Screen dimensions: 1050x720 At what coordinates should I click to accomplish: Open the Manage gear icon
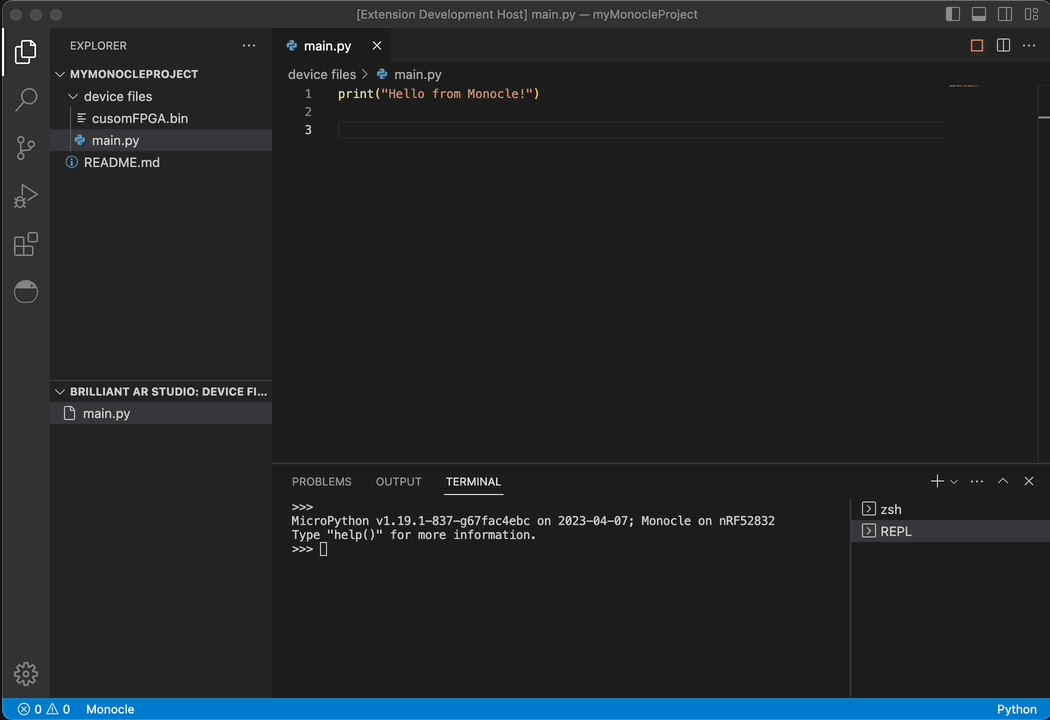pos(25,674)
